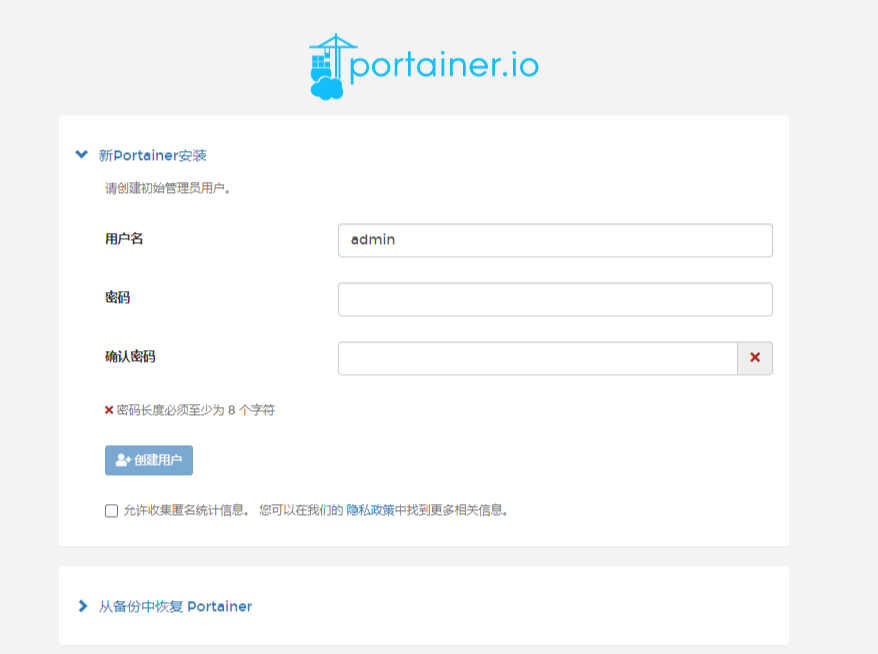Screen dimensions: 878x654
Task: Expand the 从备份中恢复 Portainer chevron
Action: [x=83, y=606]
